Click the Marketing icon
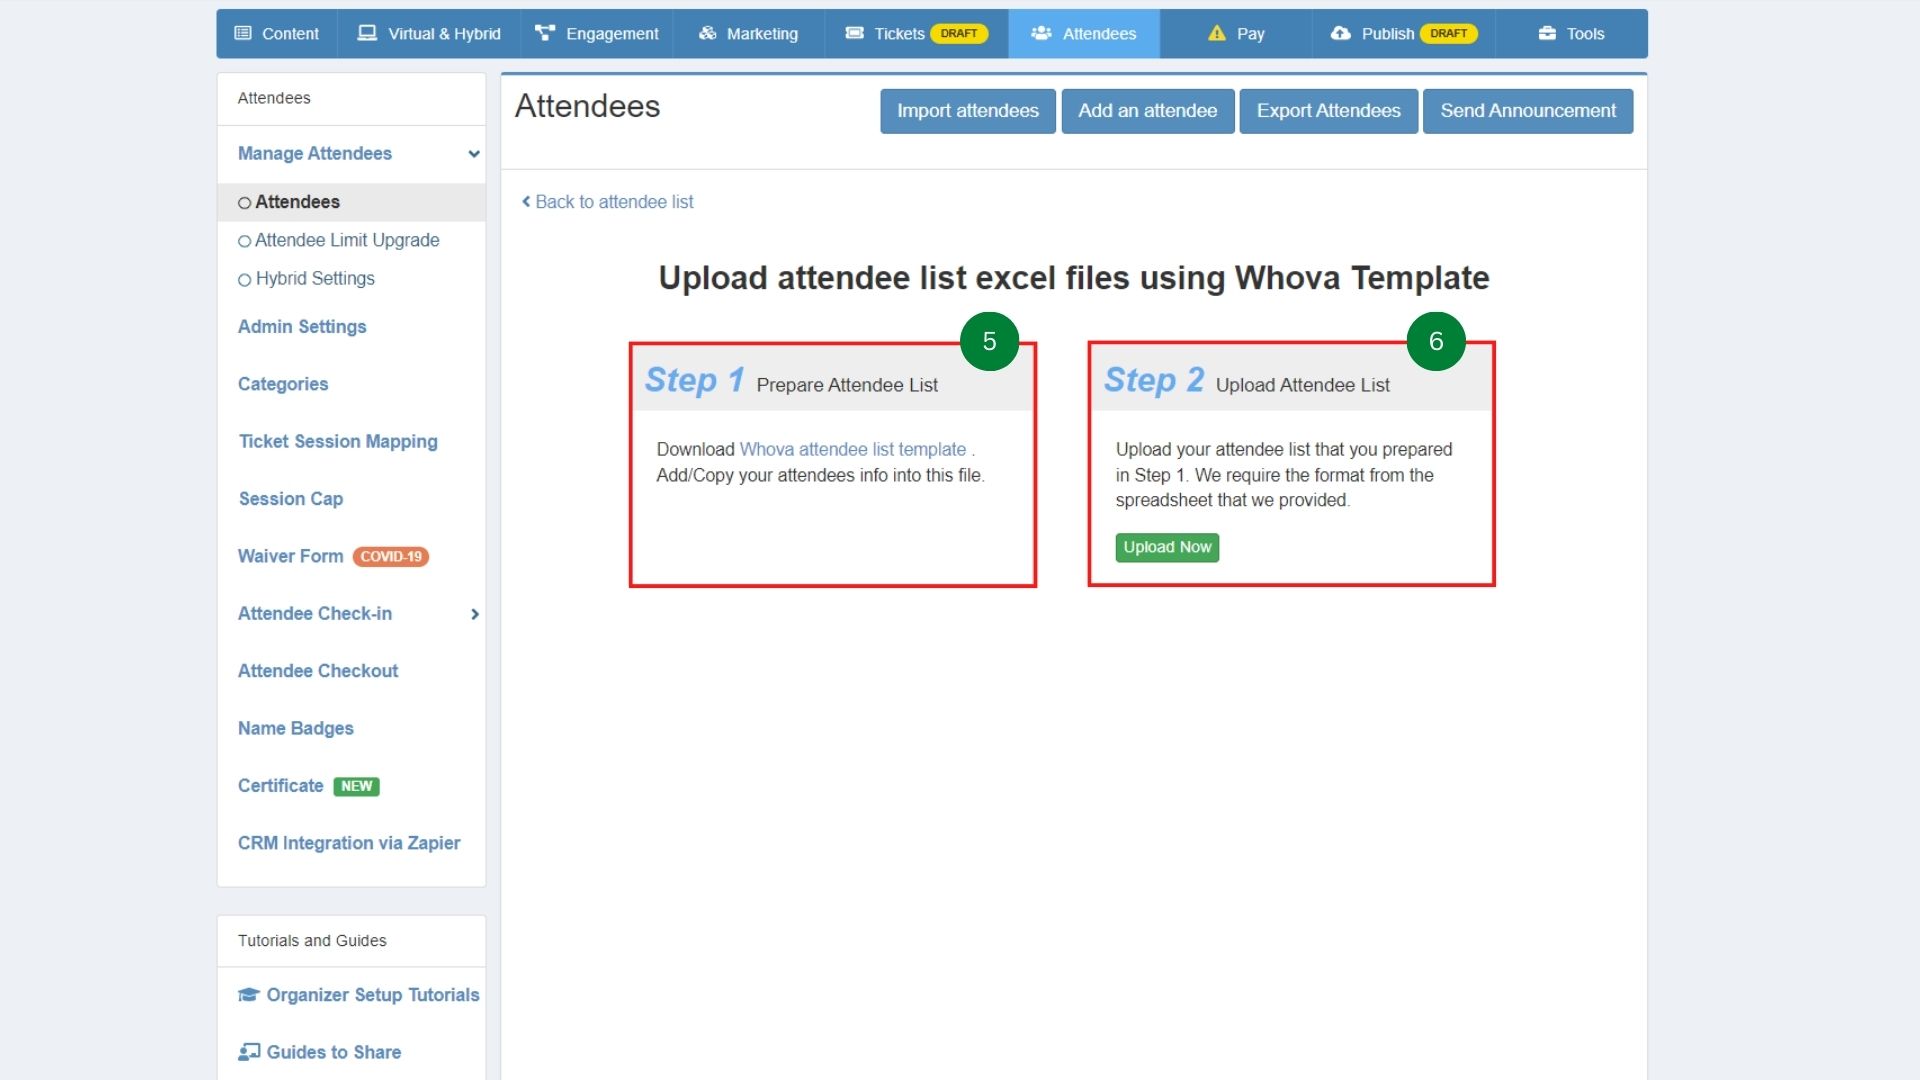This screenshot has width=1920, height=1080. click(707, 33)
